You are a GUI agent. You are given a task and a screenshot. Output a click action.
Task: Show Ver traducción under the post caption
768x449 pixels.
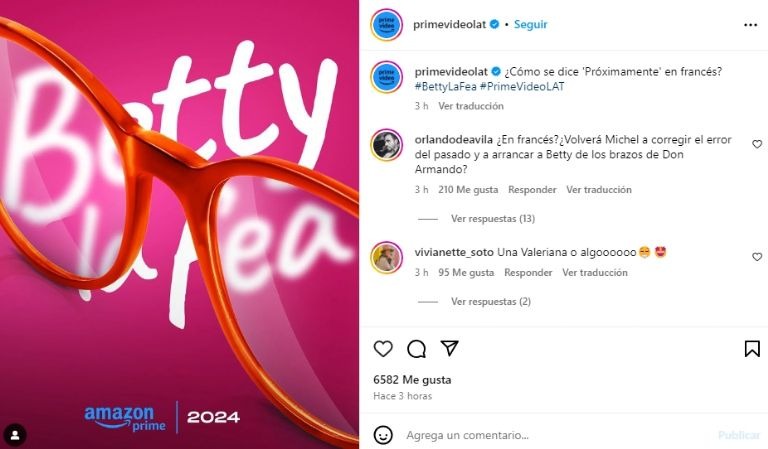coord(471,106)
